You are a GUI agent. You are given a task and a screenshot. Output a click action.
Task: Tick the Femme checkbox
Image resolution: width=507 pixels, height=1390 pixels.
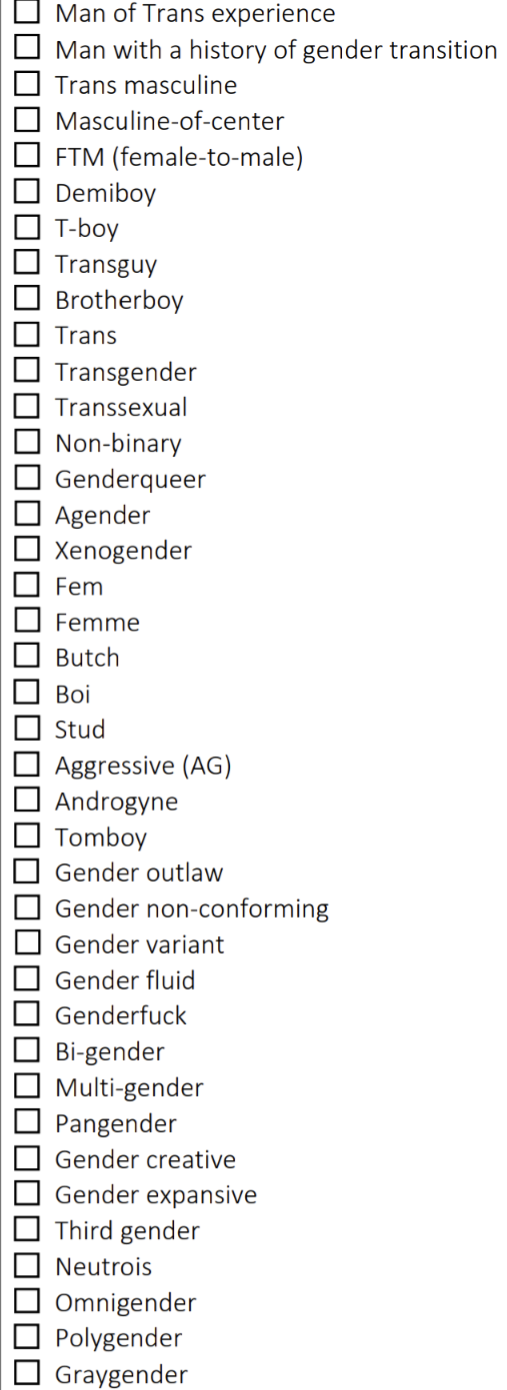[27, 622]
